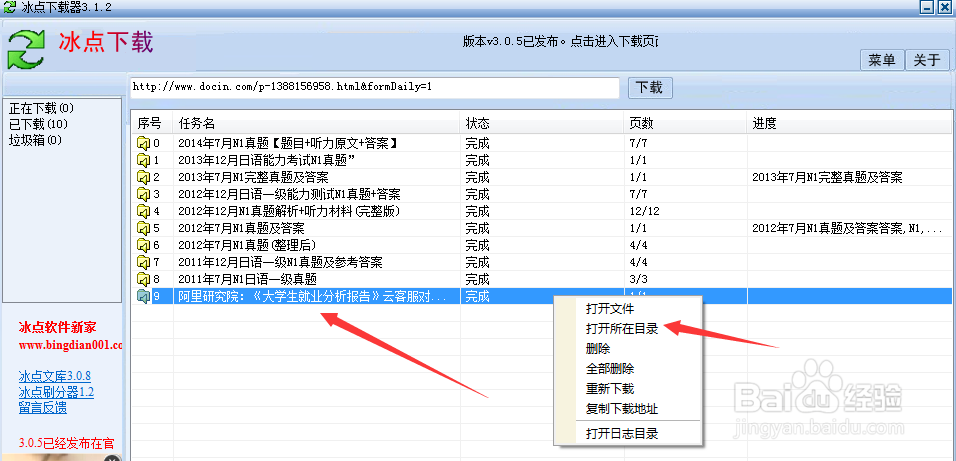This screenshot has height=461, width=956.
Task: Choose 打开所在目录 from the context menu
Action: 622,329
